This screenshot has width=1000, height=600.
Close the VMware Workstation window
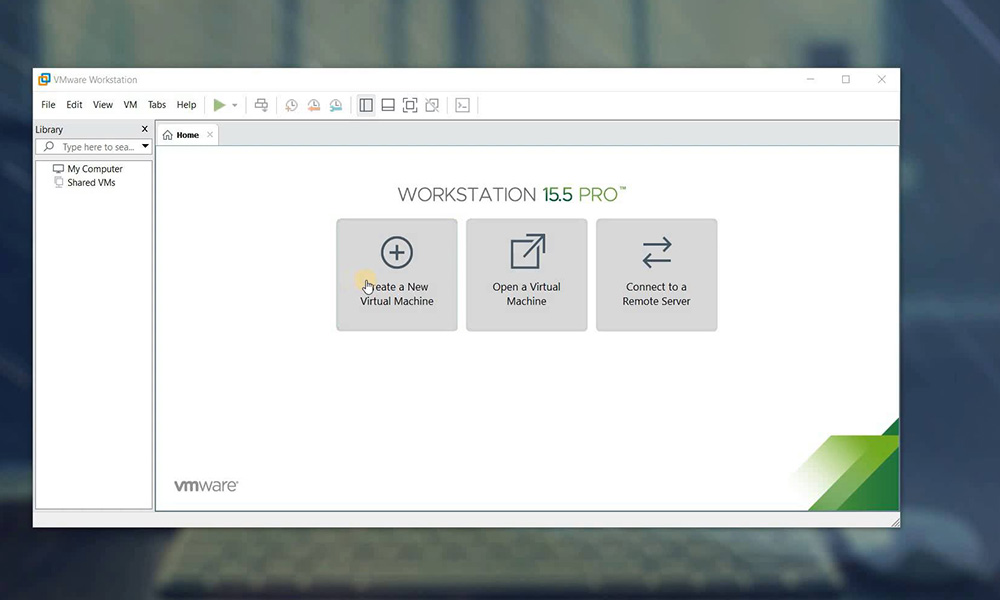click(881, 79)
